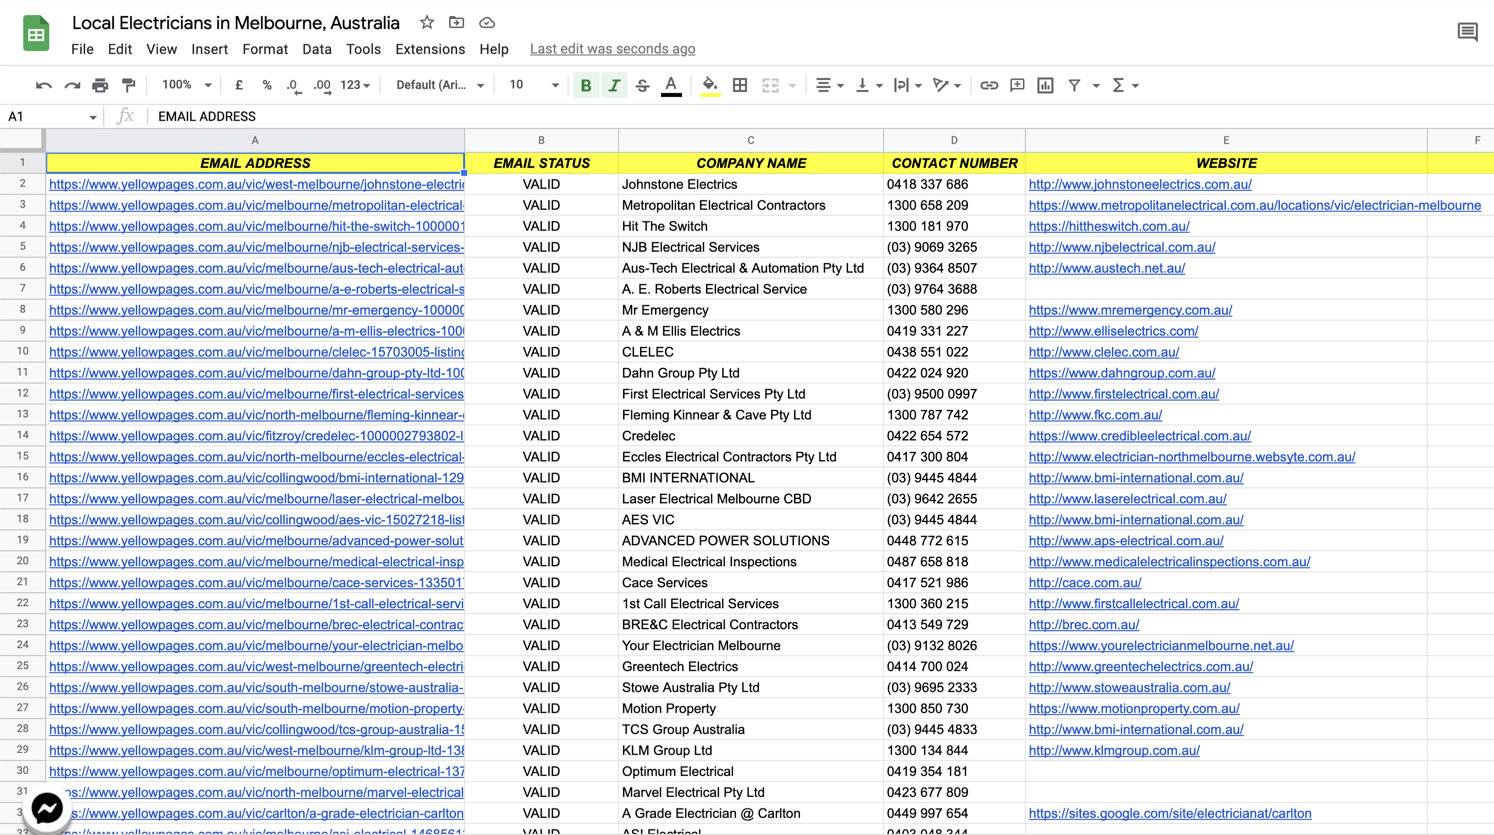
Task: Open the 123 more formats dropdown
Action: (355, 86)
